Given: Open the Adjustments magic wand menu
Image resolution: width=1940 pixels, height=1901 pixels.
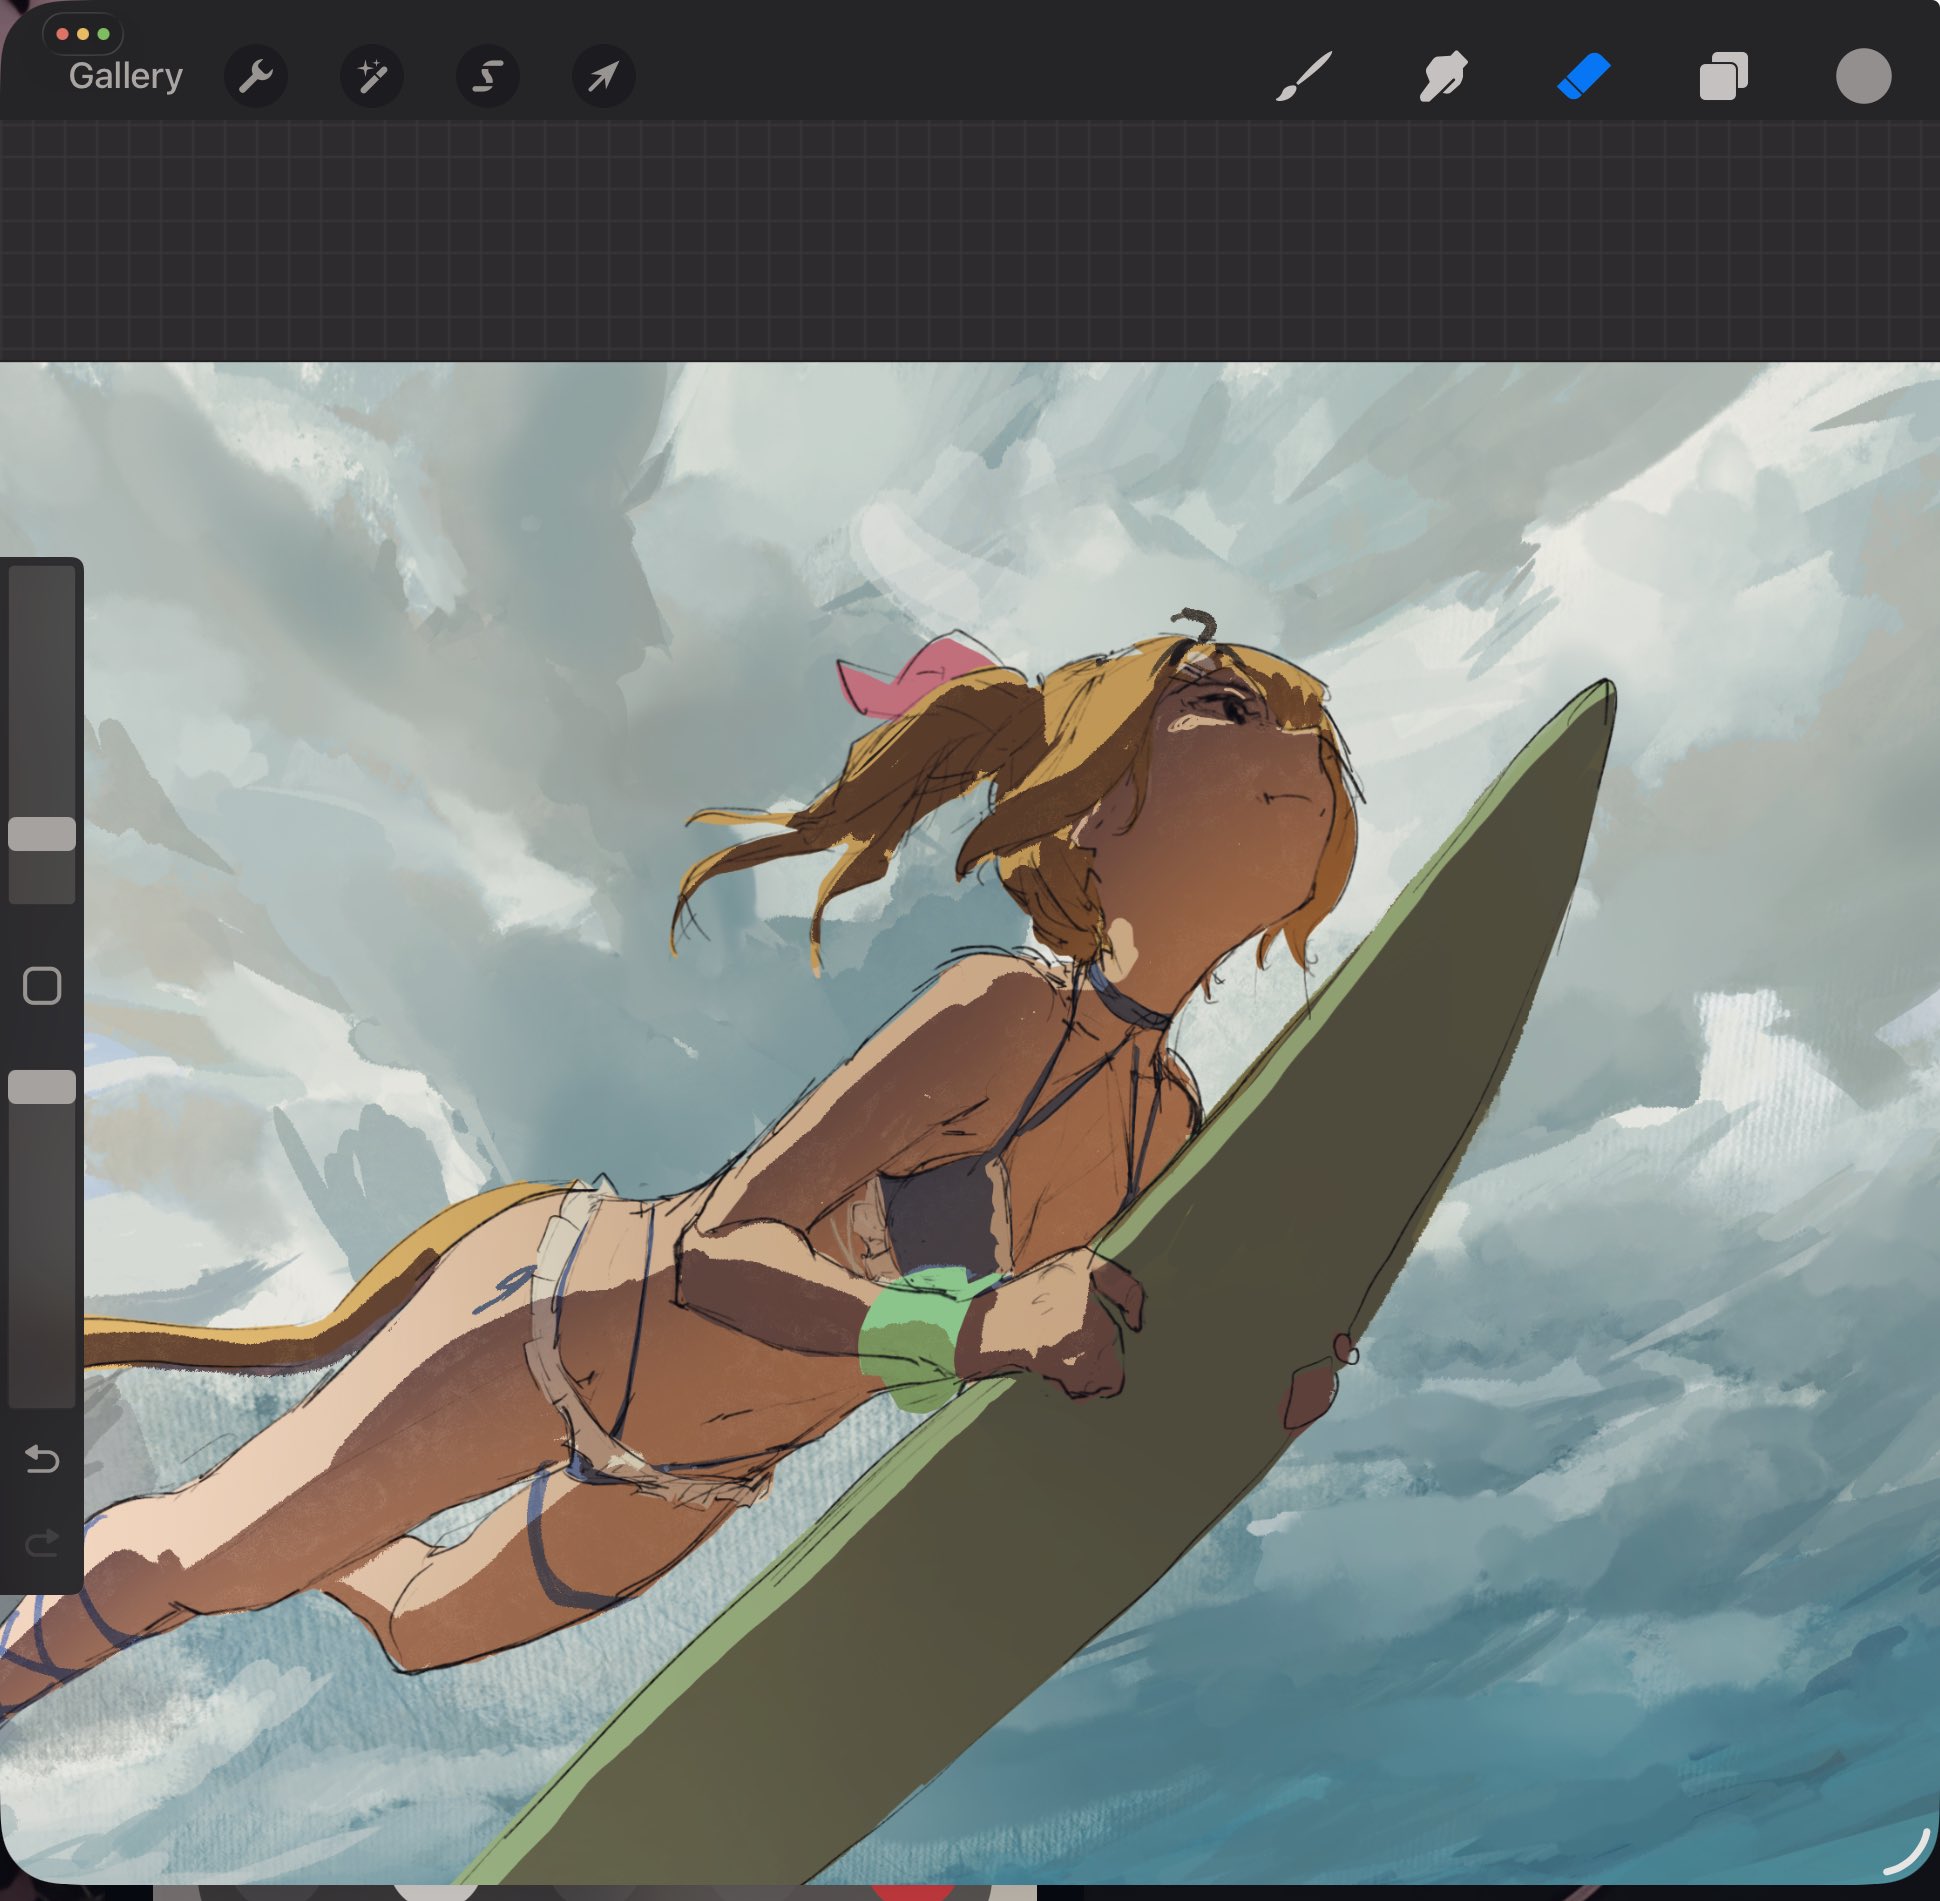Looking at the screenshot, I should pyautogui.click(x=372, y=76).
